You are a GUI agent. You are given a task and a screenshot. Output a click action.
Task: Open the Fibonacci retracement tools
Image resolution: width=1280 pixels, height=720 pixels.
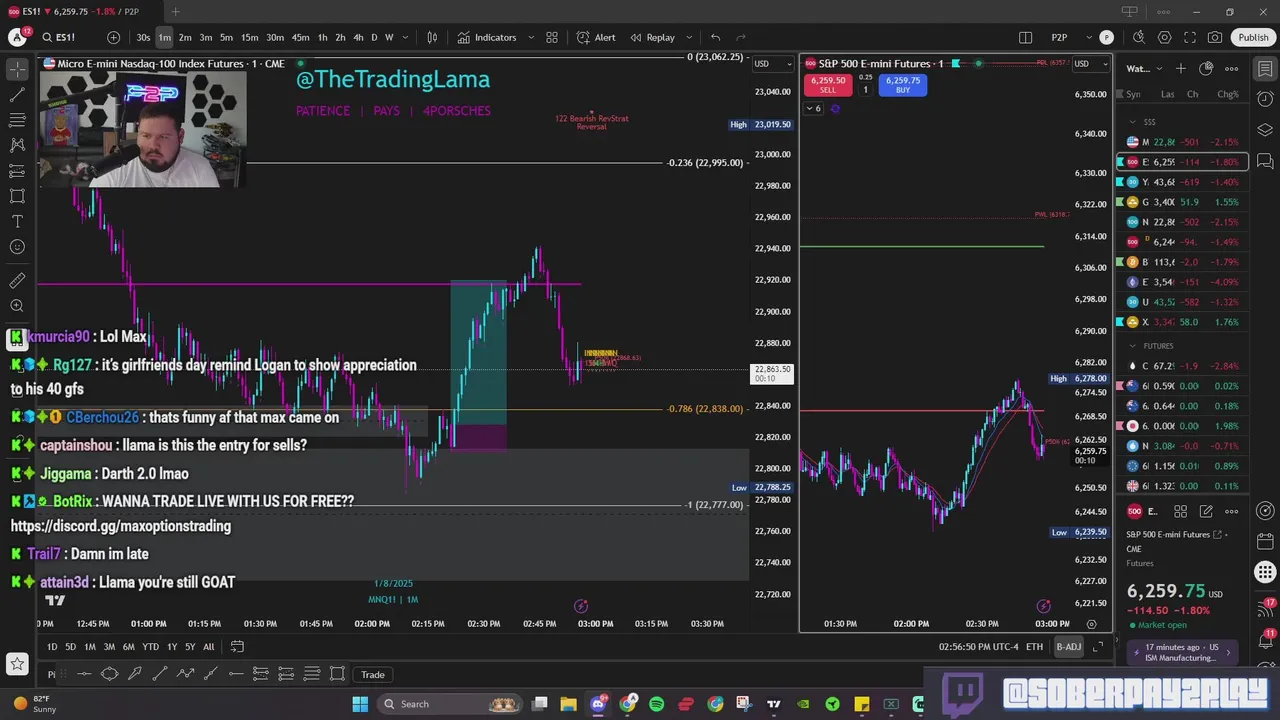pyautogui.click(x=17, y=120)
